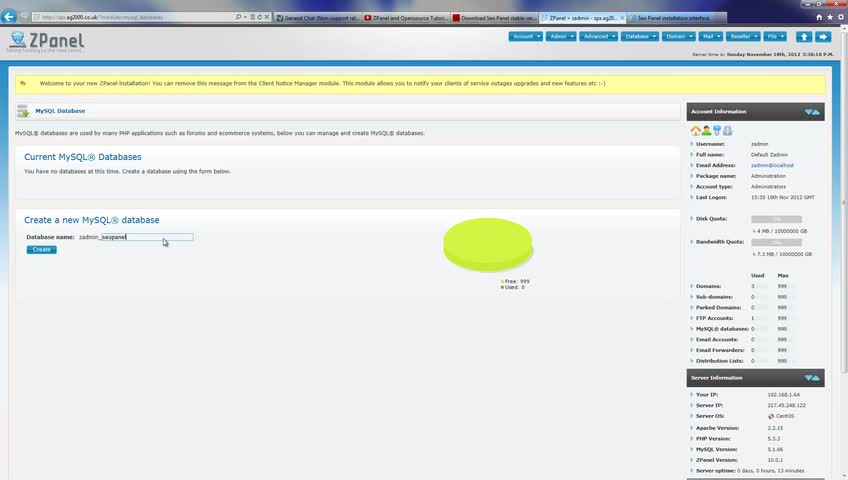Open the Domain dropdown menu

click(x=678, y=36)
